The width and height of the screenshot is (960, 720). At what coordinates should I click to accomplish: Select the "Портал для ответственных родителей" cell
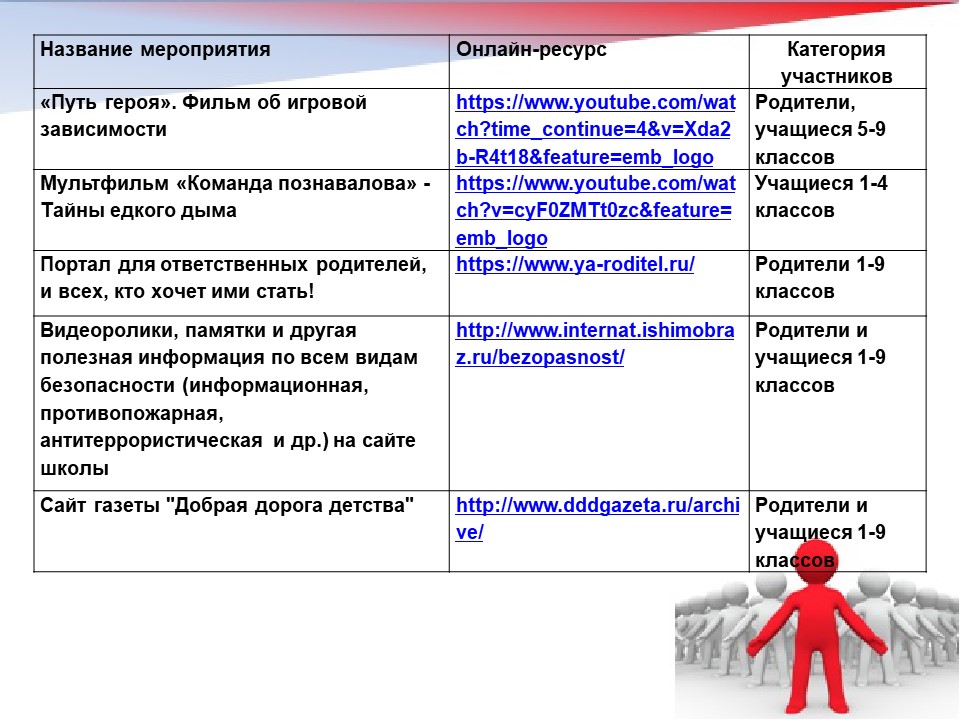[241, 283]
